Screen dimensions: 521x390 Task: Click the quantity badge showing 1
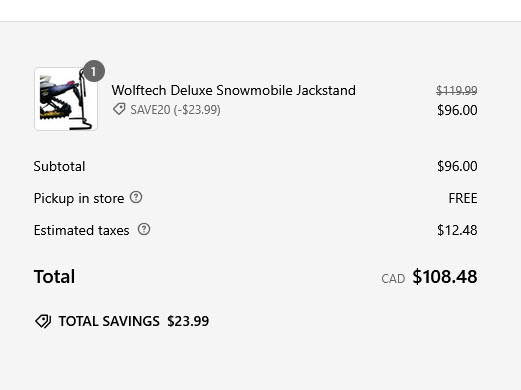click(94, 71)
